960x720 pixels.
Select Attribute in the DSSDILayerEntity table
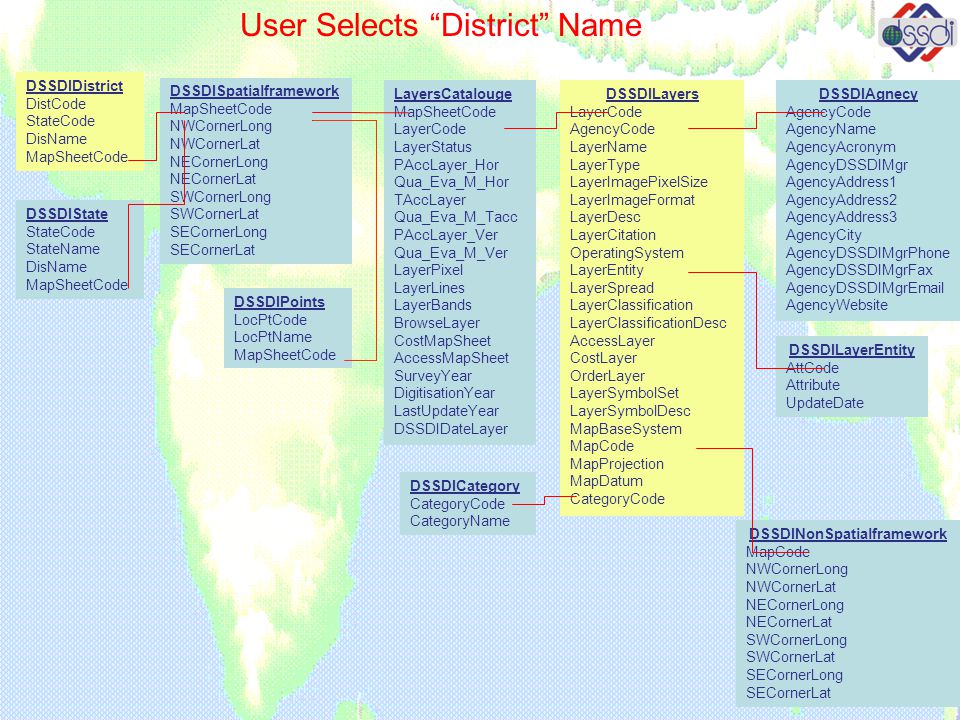coord(812,385)
